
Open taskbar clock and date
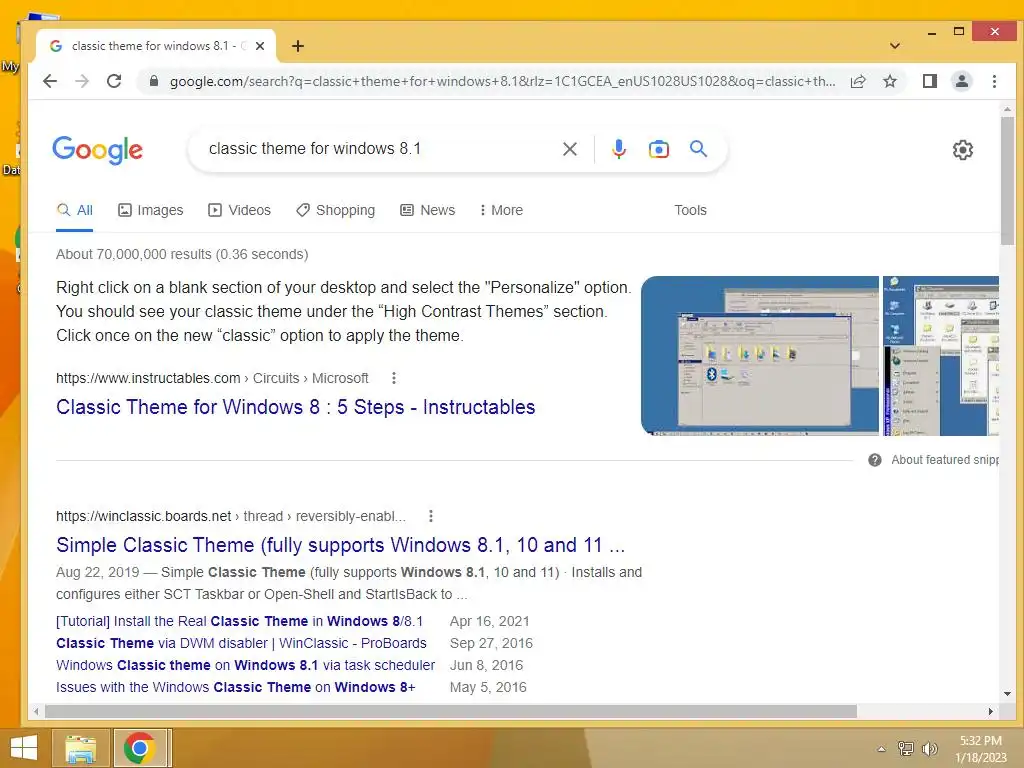click(980, 749)
